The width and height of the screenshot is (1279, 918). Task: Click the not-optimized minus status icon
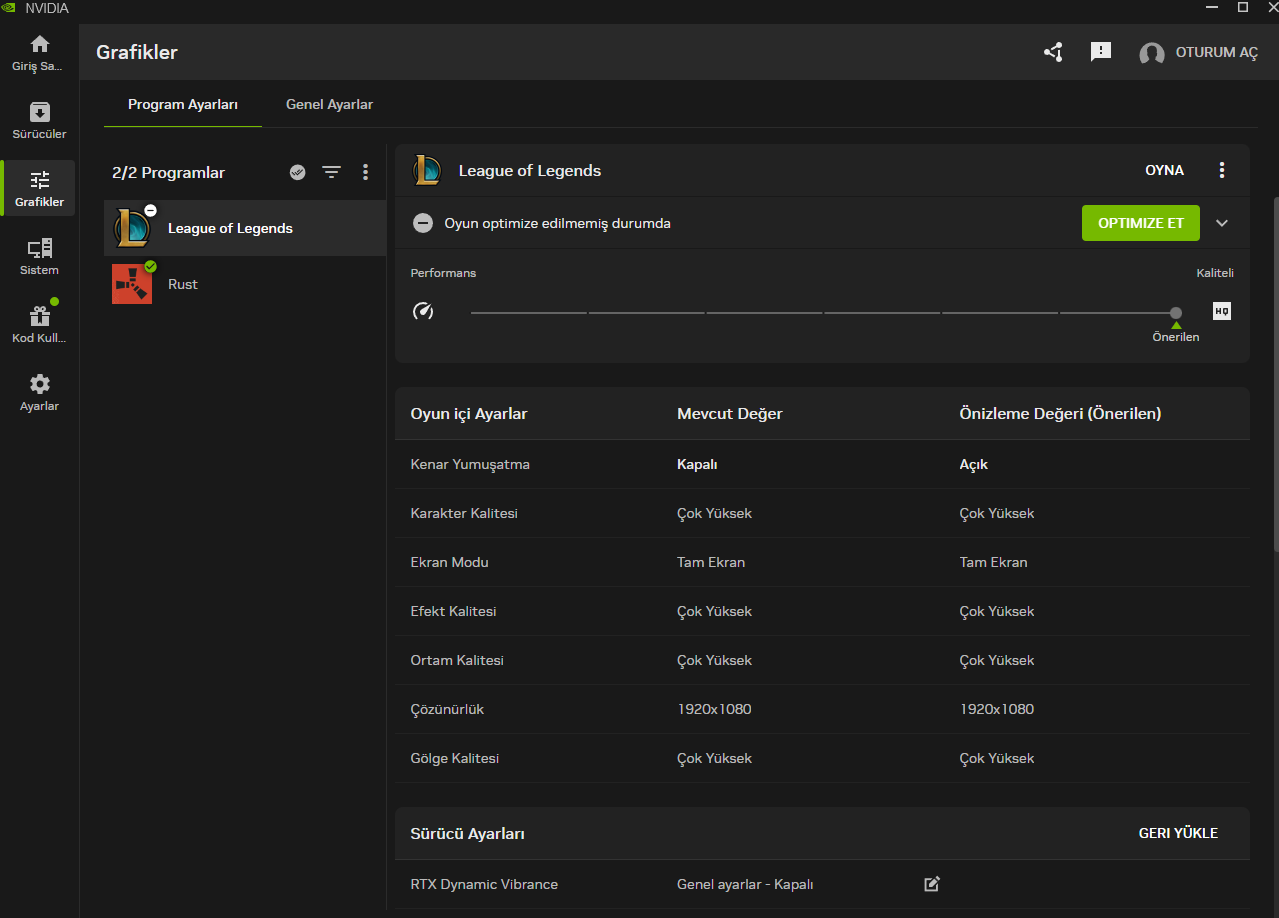tap(423, 223)
